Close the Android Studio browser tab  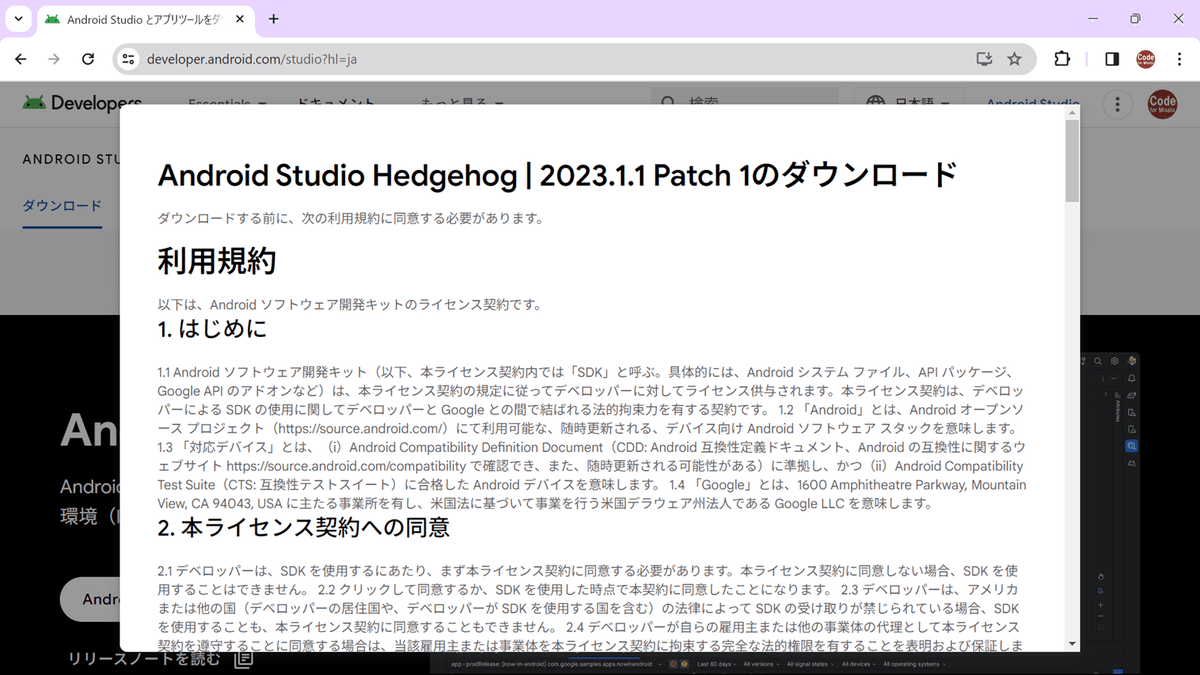pyautogui.click(x=240, y=19)
